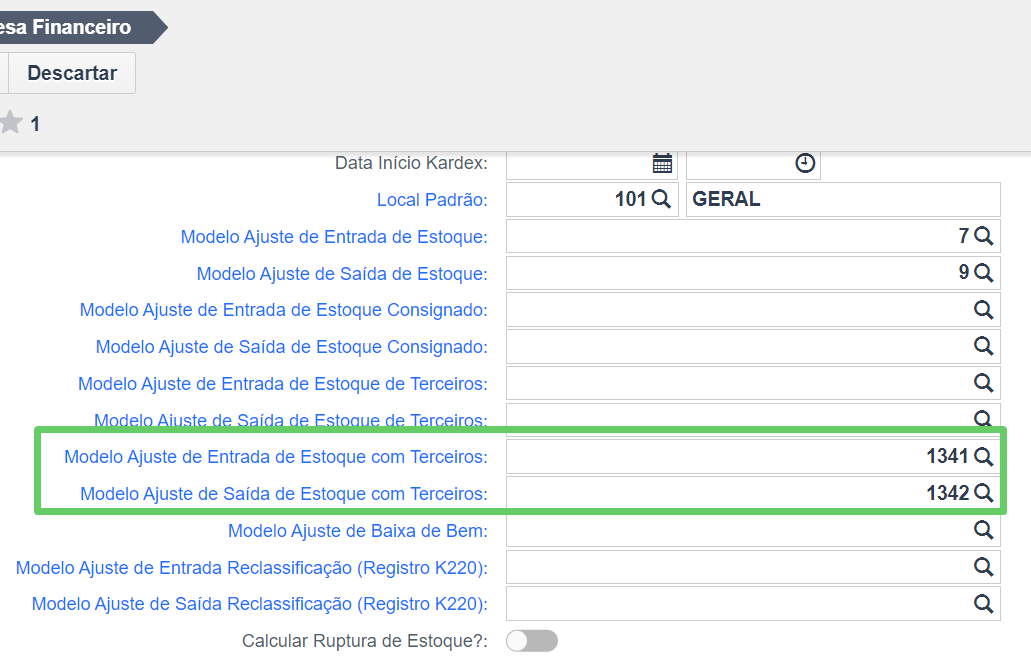
Task: Open Modelo Ajuste de Saída de Estoque com Terceiros link
Action: pyautogui.click(x=283, y=494)
